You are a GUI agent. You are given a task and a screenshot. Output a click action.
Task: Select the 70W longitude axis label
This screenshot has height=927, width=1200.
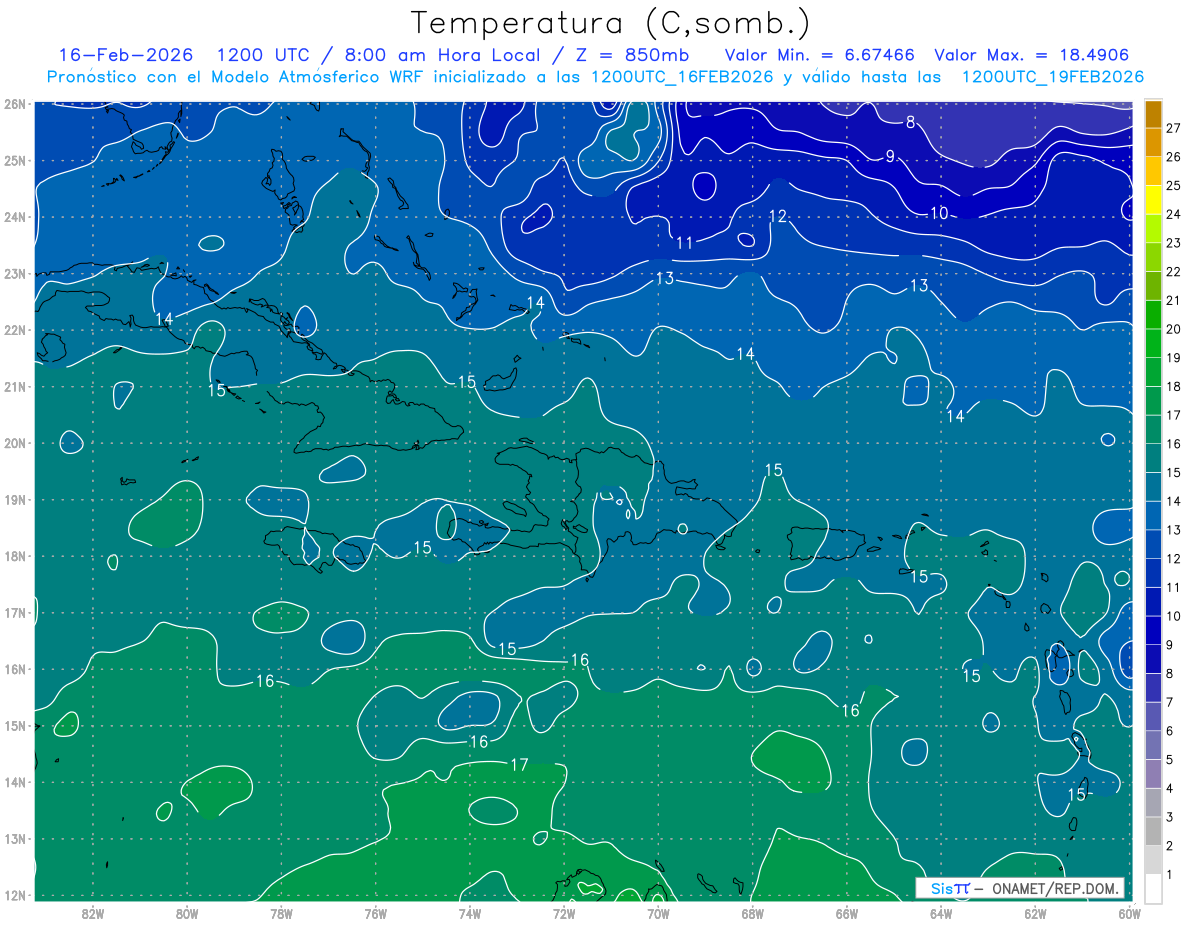point(658,913)
